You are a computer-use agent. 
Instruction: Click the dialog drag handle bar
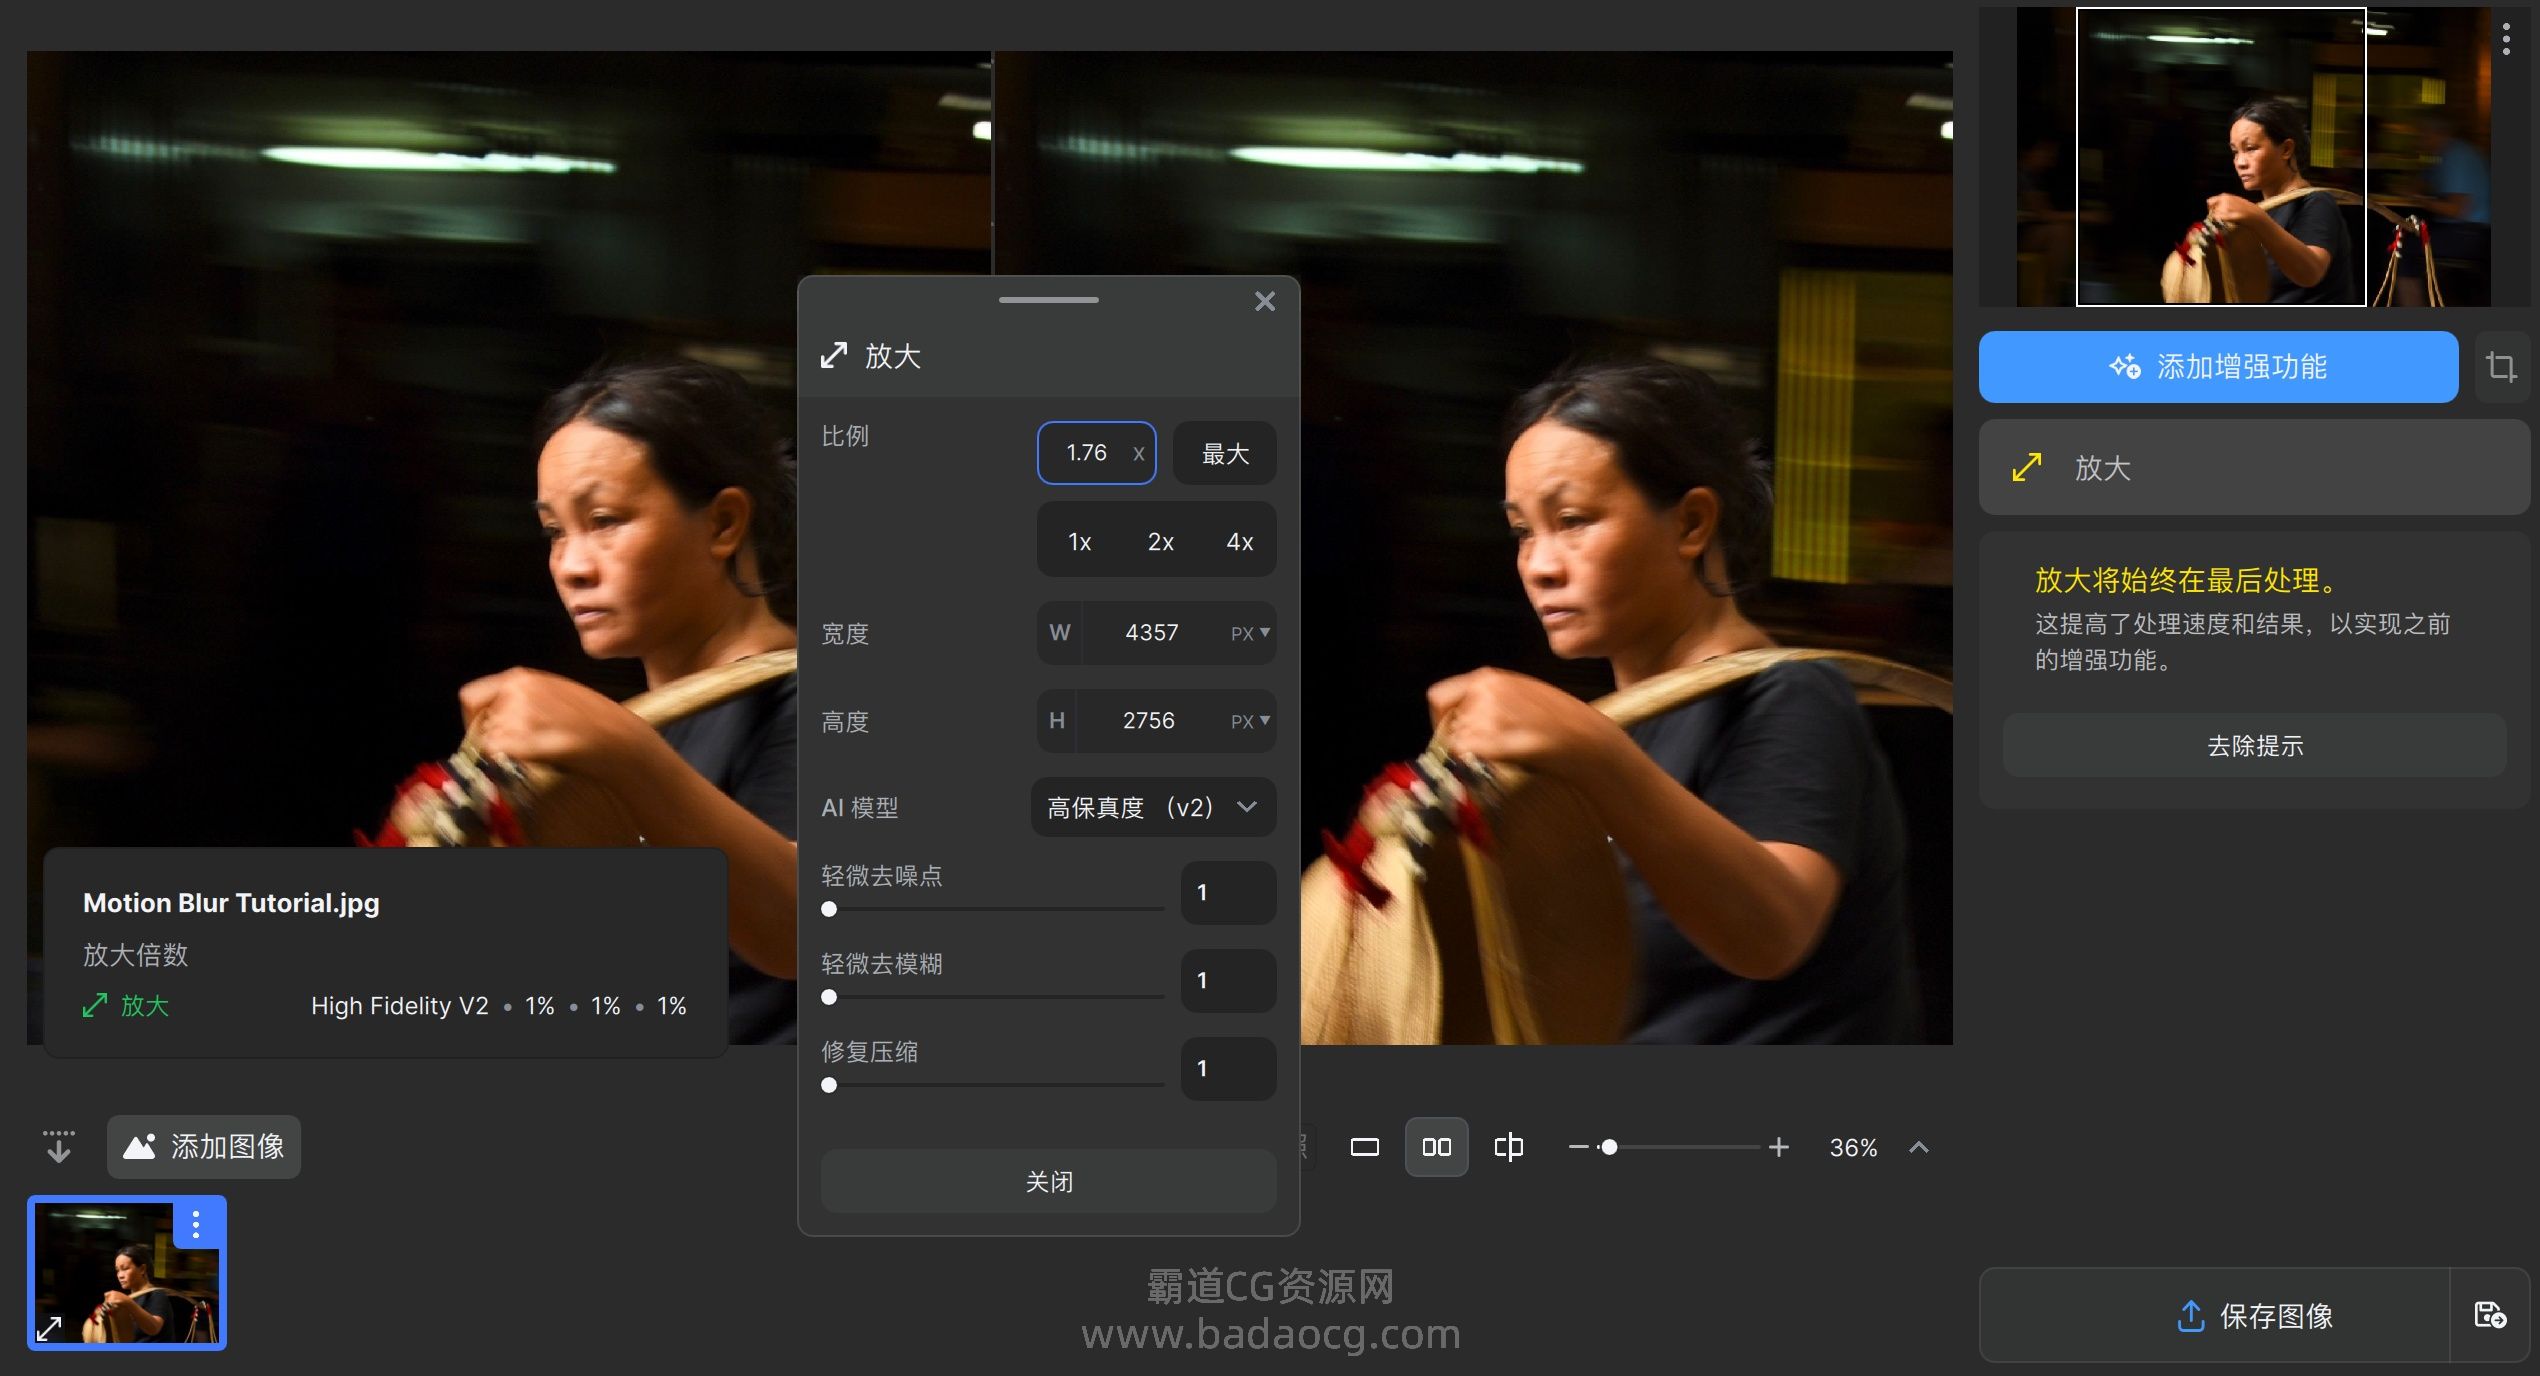1048,299
